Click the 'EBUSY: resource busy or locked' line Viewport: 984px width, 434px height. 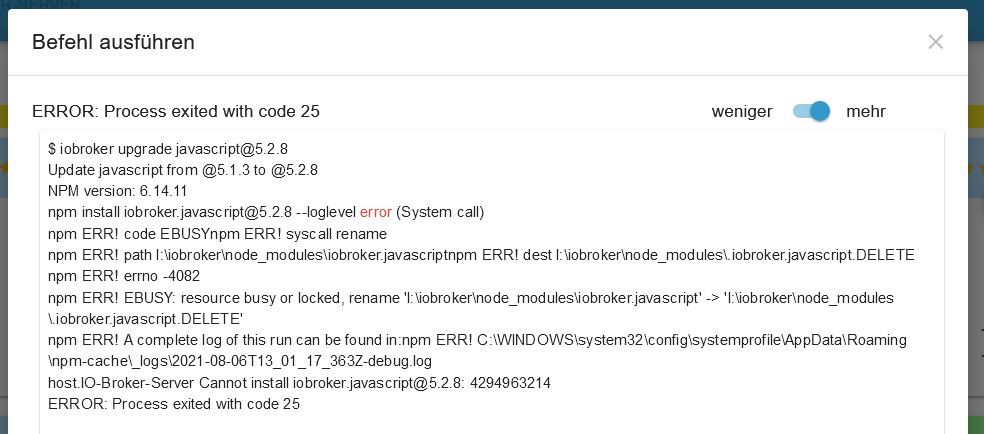470,298
